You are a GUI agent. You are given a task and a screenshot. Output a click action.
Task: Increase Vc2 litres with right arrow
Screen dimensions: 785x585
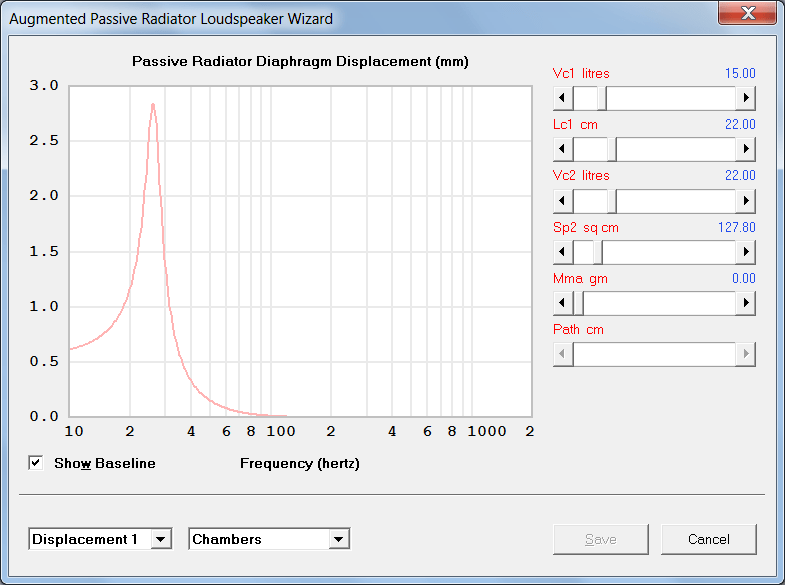pos(745,201)
